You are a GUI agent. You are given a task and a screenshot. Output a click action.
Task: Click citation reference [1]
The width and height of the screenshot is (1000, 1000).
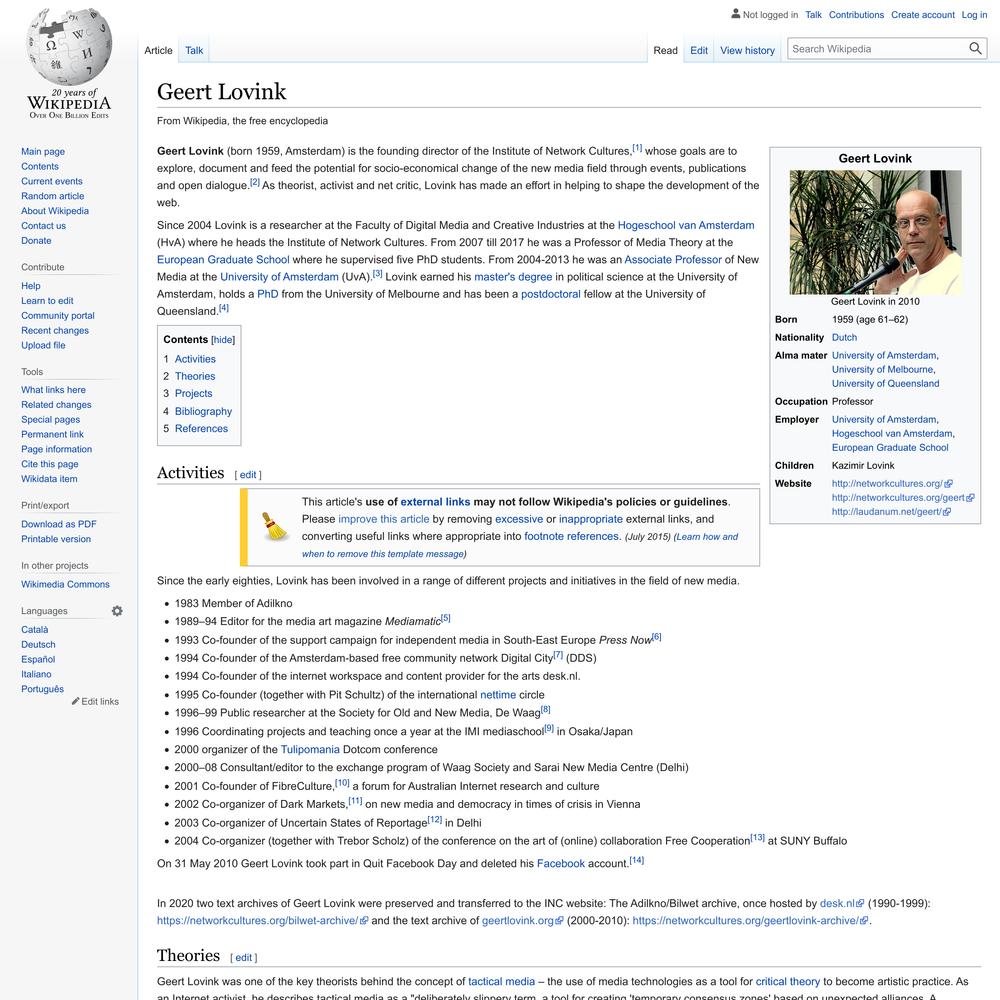pos(637,149)
